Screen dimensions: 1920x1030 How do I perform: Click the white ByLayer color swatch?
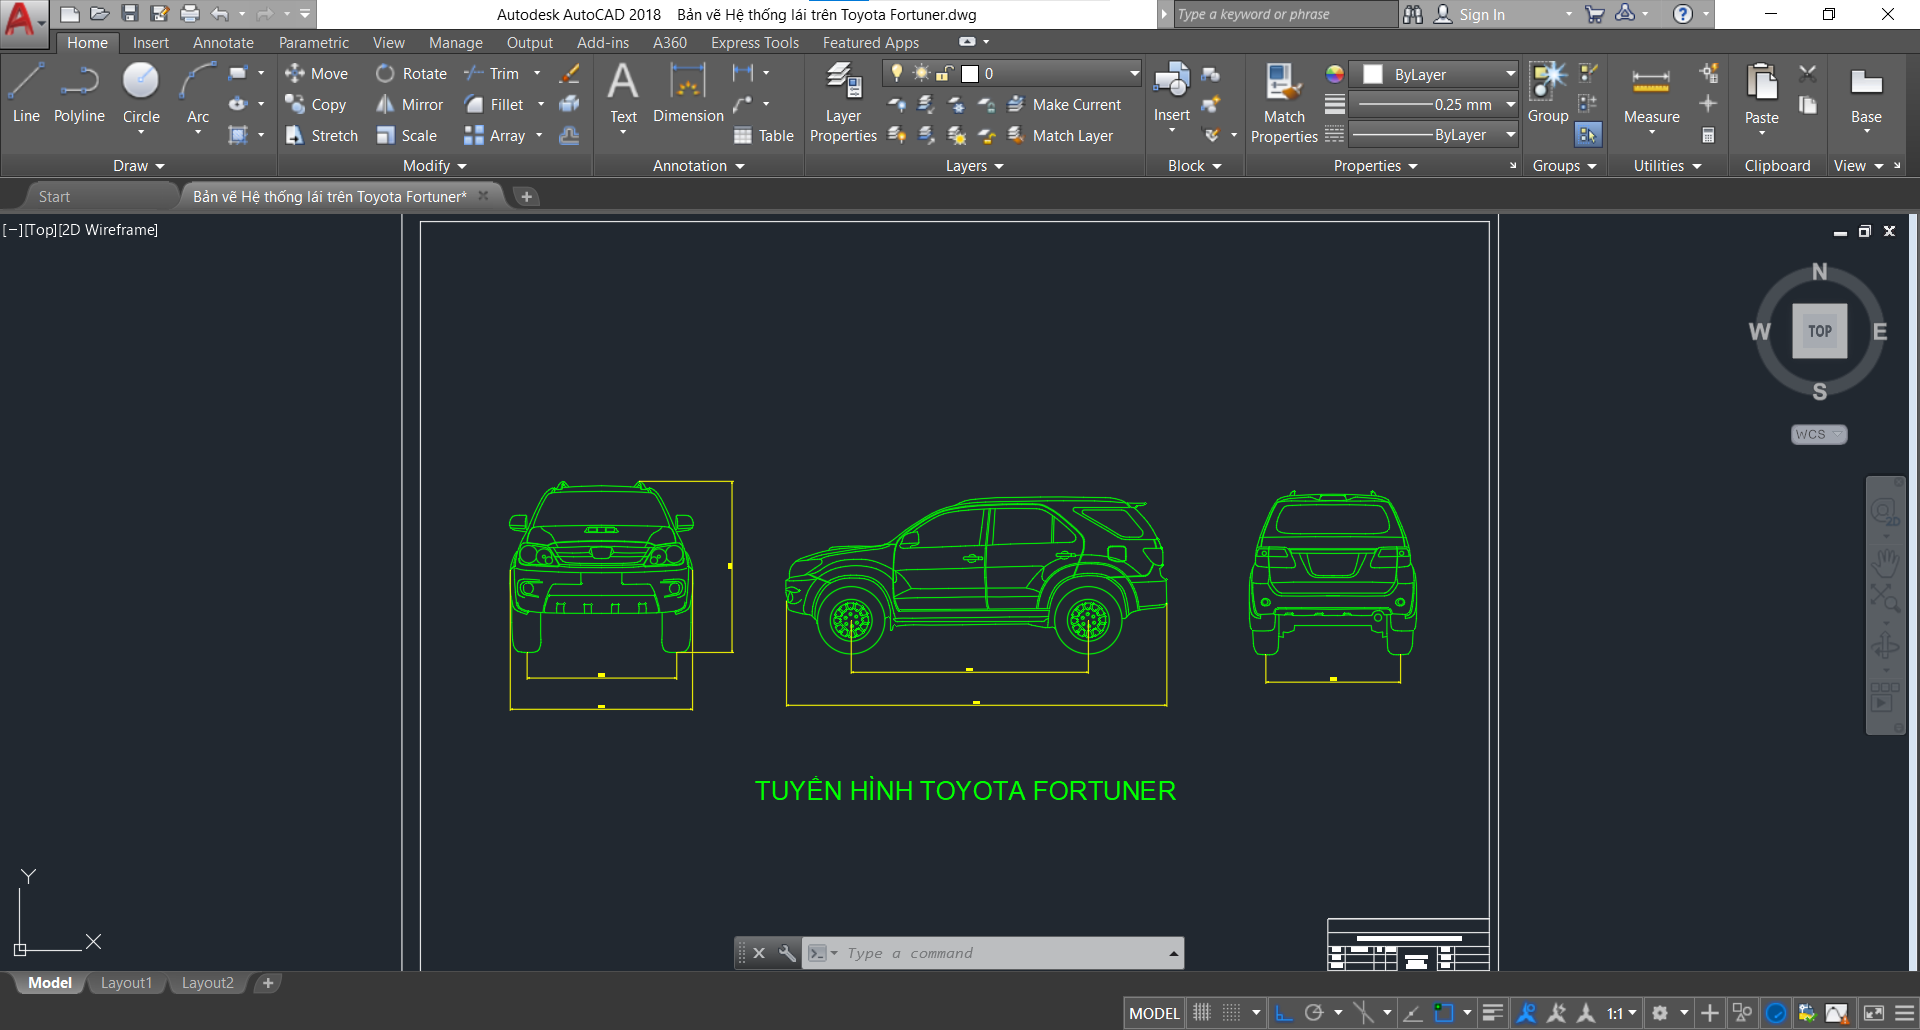point(1373,75)
